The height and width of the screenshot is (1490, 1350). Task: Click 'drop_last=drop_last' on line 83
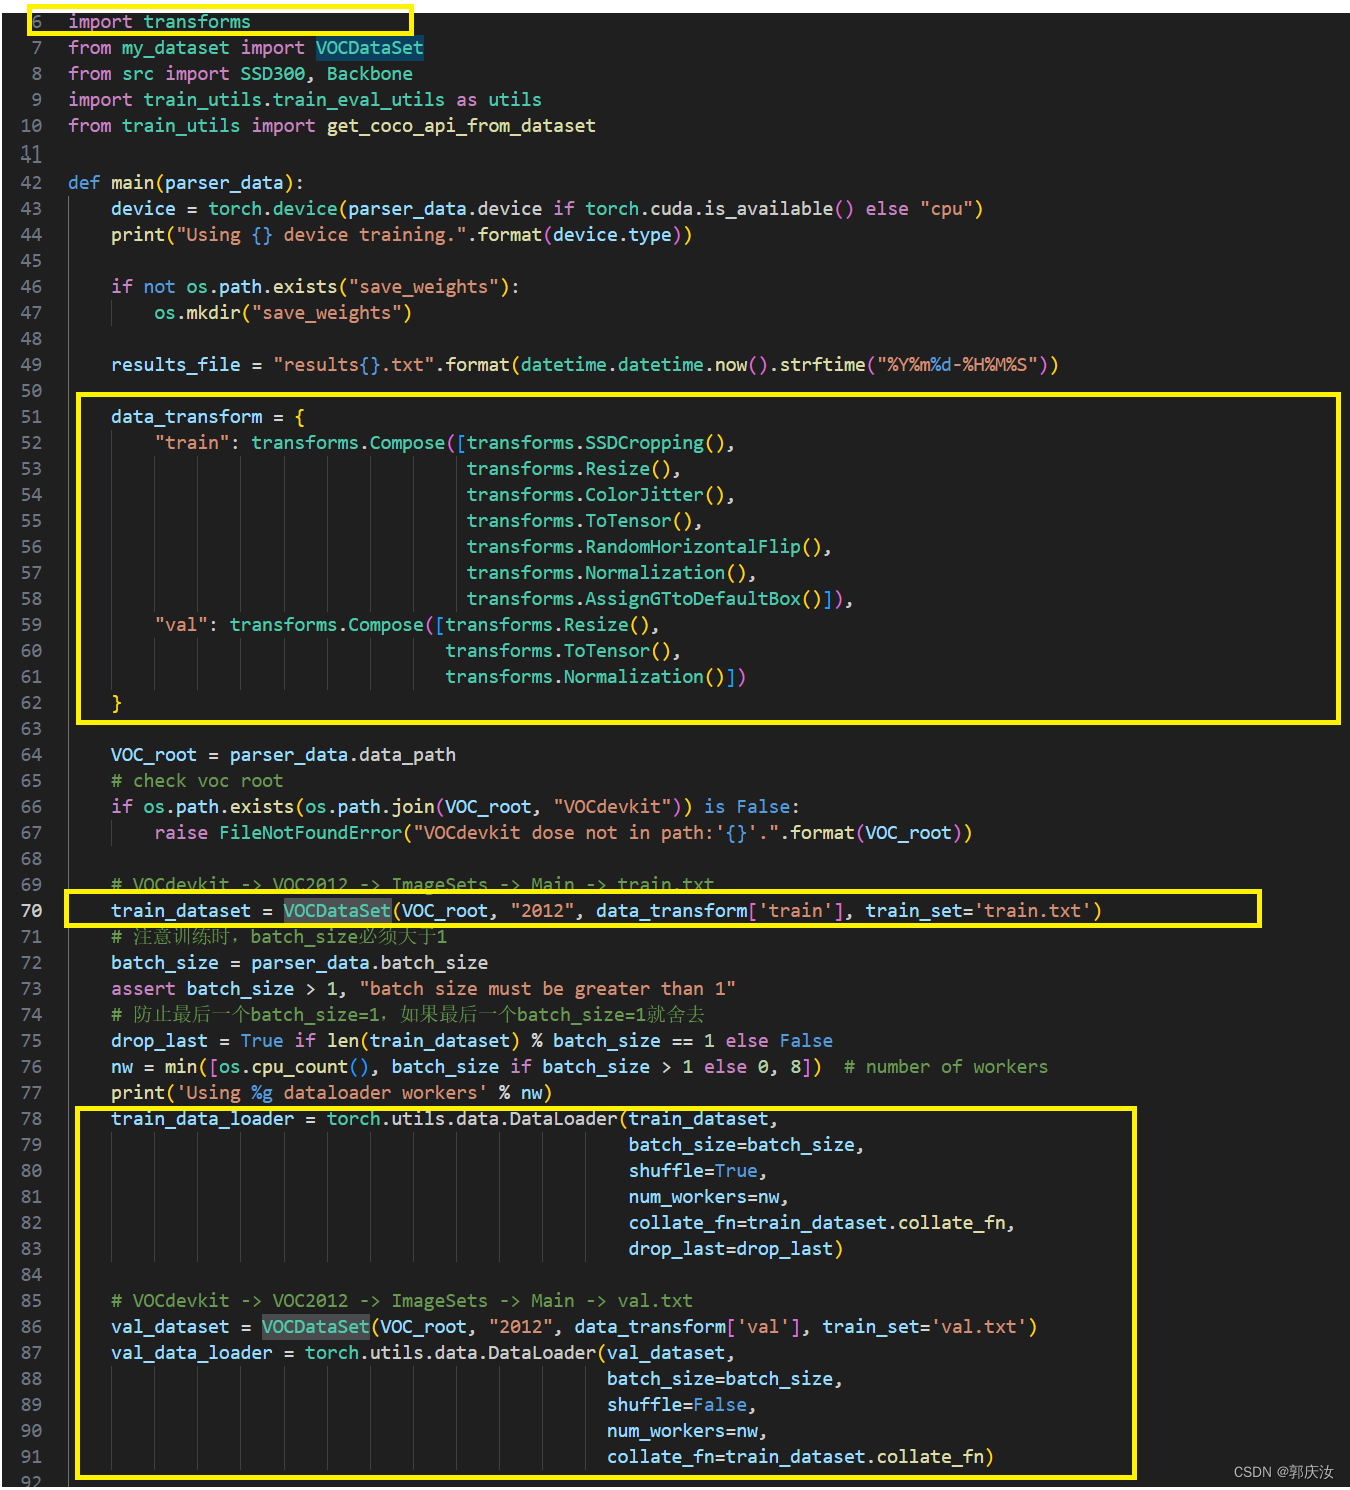coord(730,1249)
